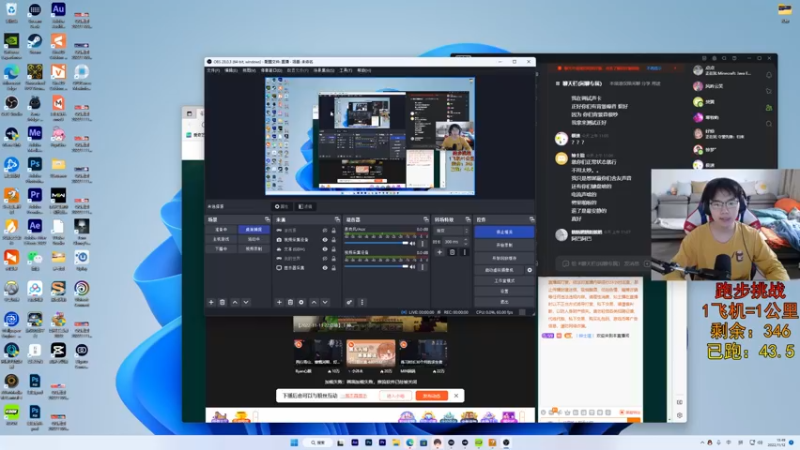The image size is (800, 450).
Task: Open Audio Mixer three-dot menu in bottom toolbar
Action: [x=362, y=302]
